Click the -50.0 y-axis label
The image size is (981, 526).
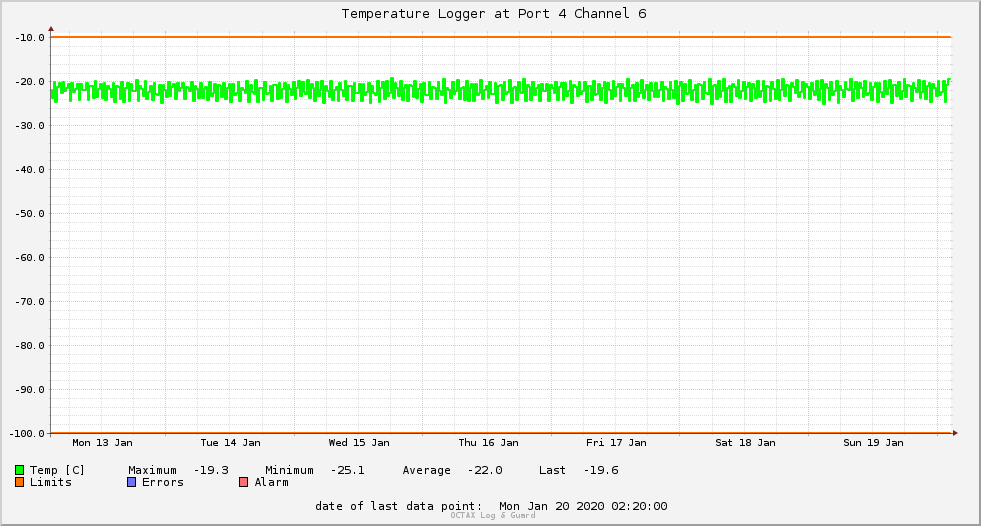29,213
